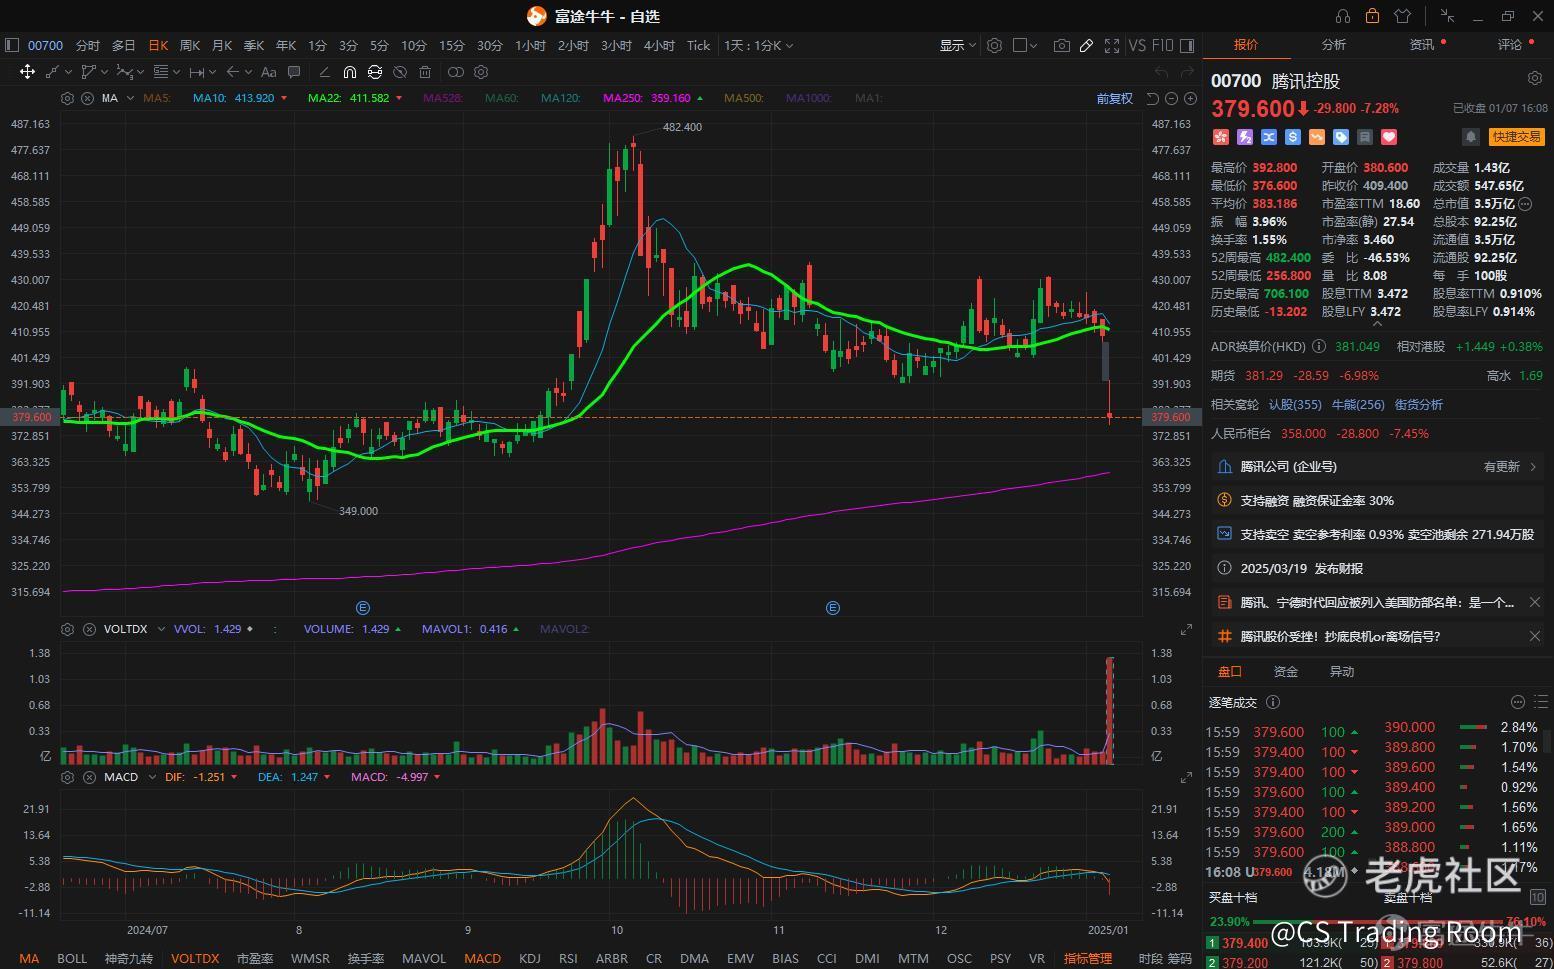1554x969 pixels.
Task: Toggle the left sidebar panel icon
Action: [x=12, y=45]
